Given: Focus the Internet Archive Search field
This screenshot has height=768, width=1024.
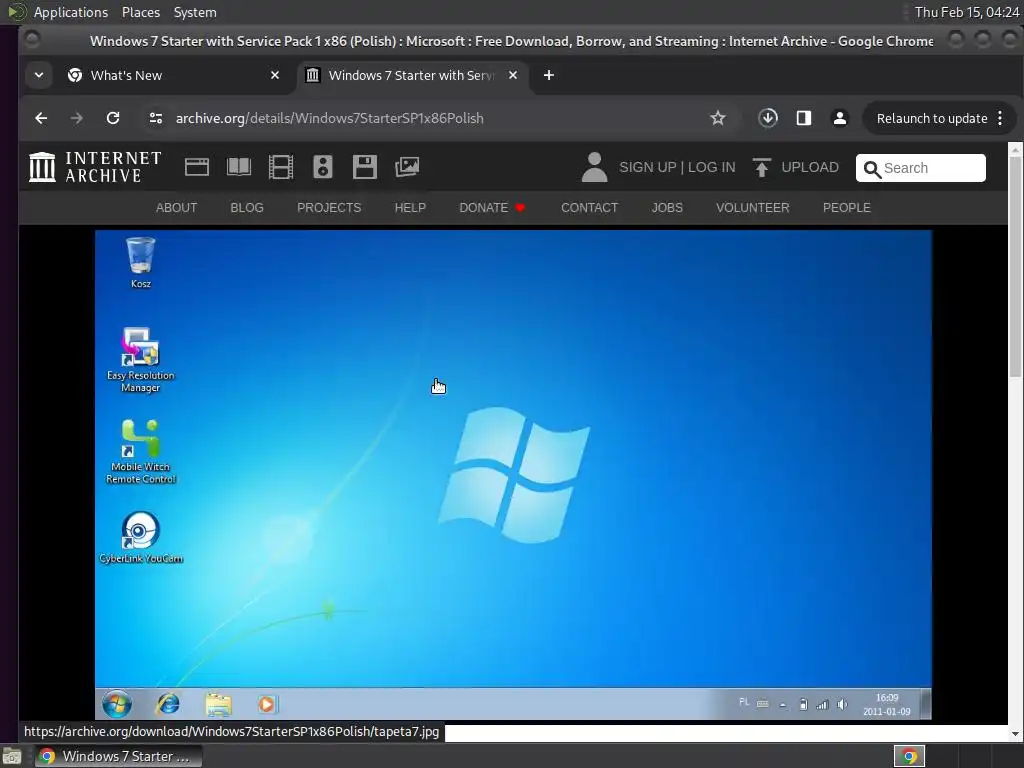Looking at the screenshot, I should point(921,168).
